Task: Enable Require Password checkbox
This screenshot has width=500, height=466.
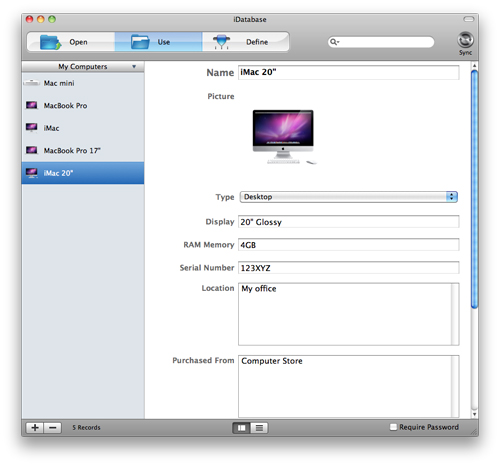Action: point(394,427)
